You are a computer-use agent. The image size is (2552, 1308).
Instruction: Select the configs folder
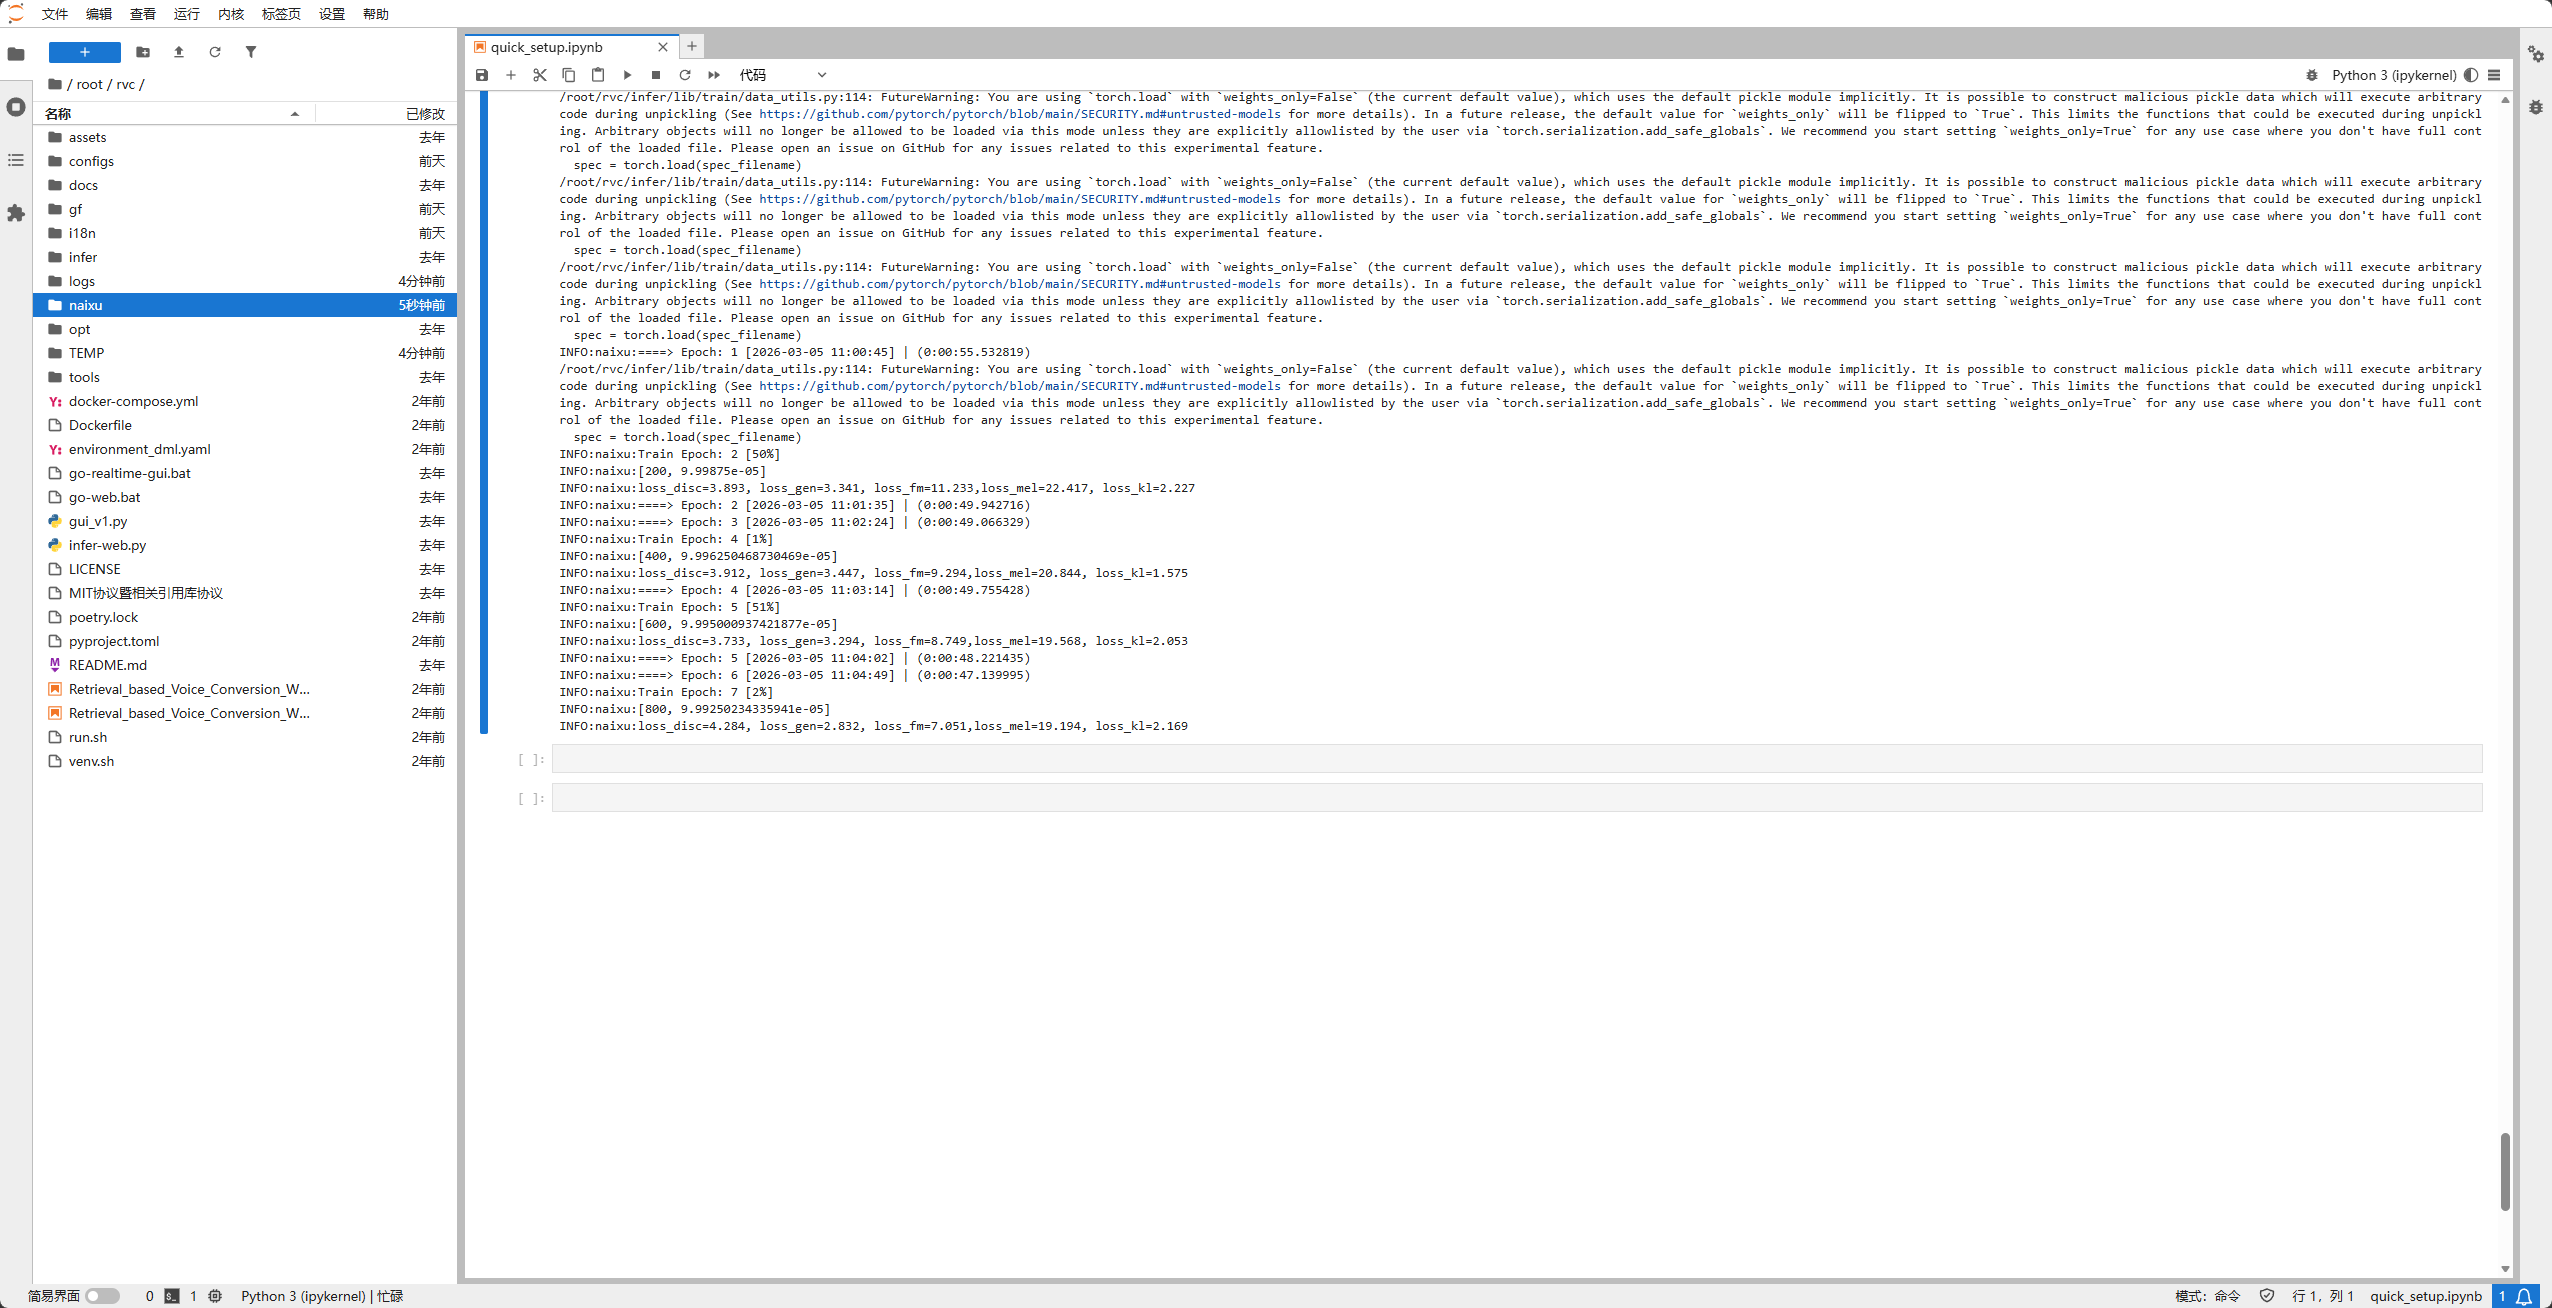tap(245, 161)
